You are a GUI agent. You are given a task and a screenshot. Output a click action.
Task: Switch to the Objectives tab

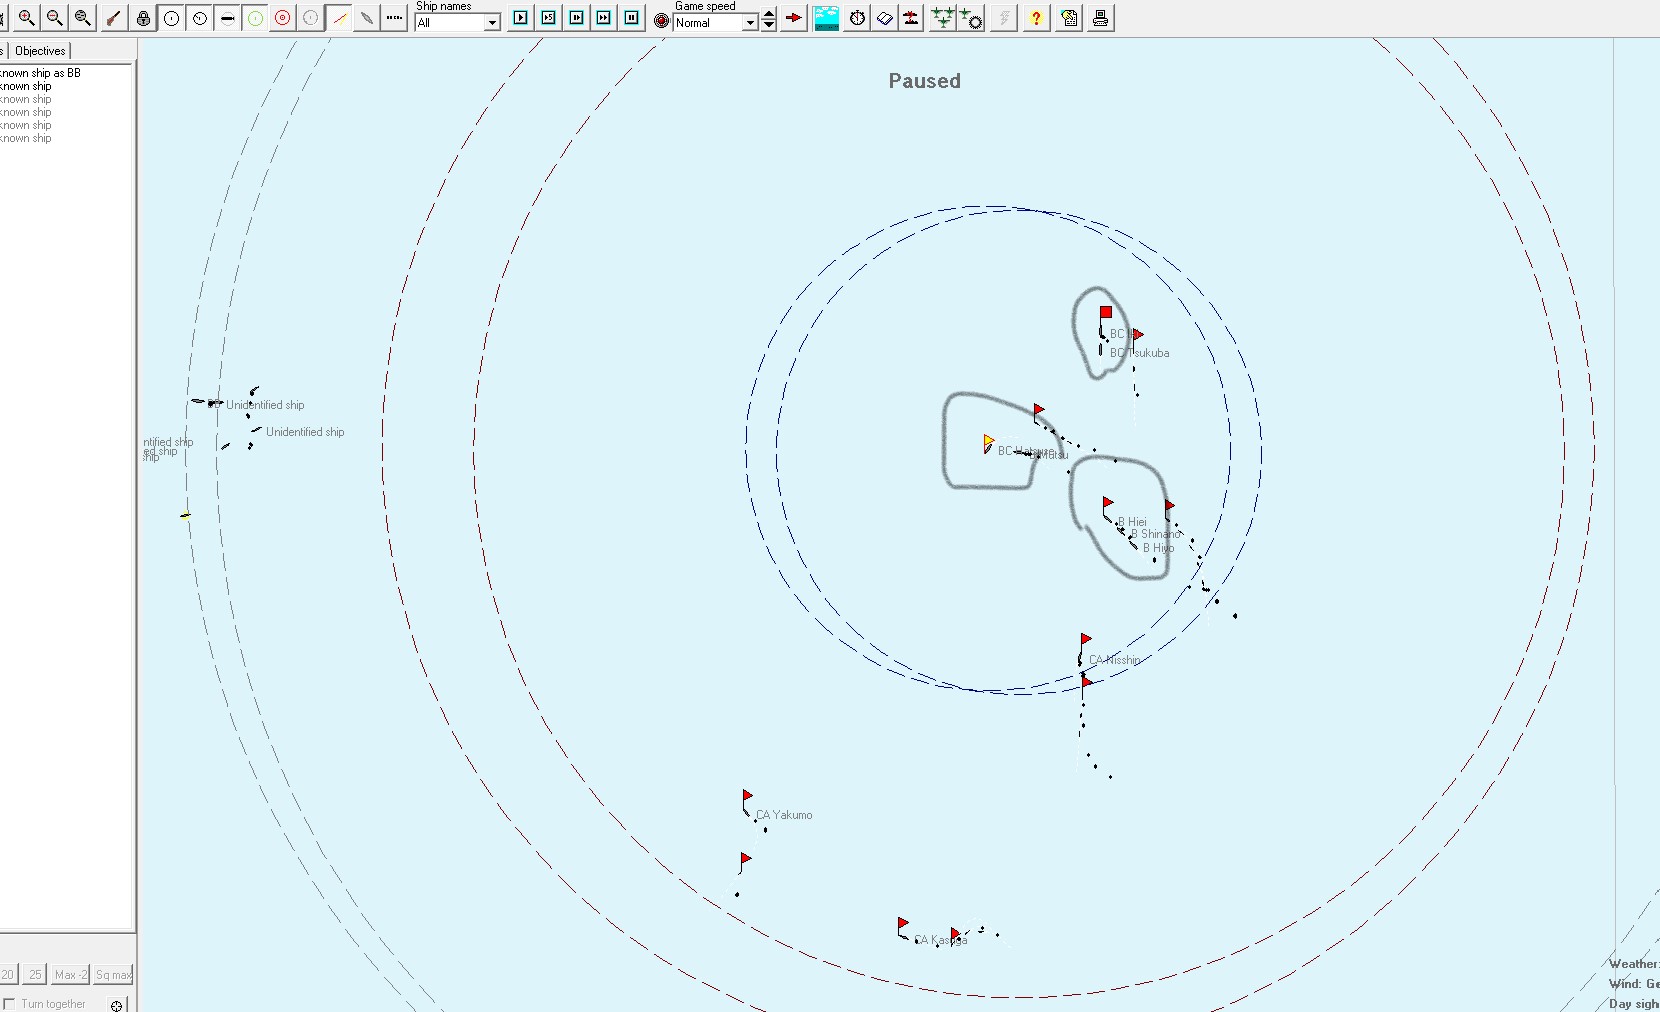pyautogui.click(x=40, y=51)
